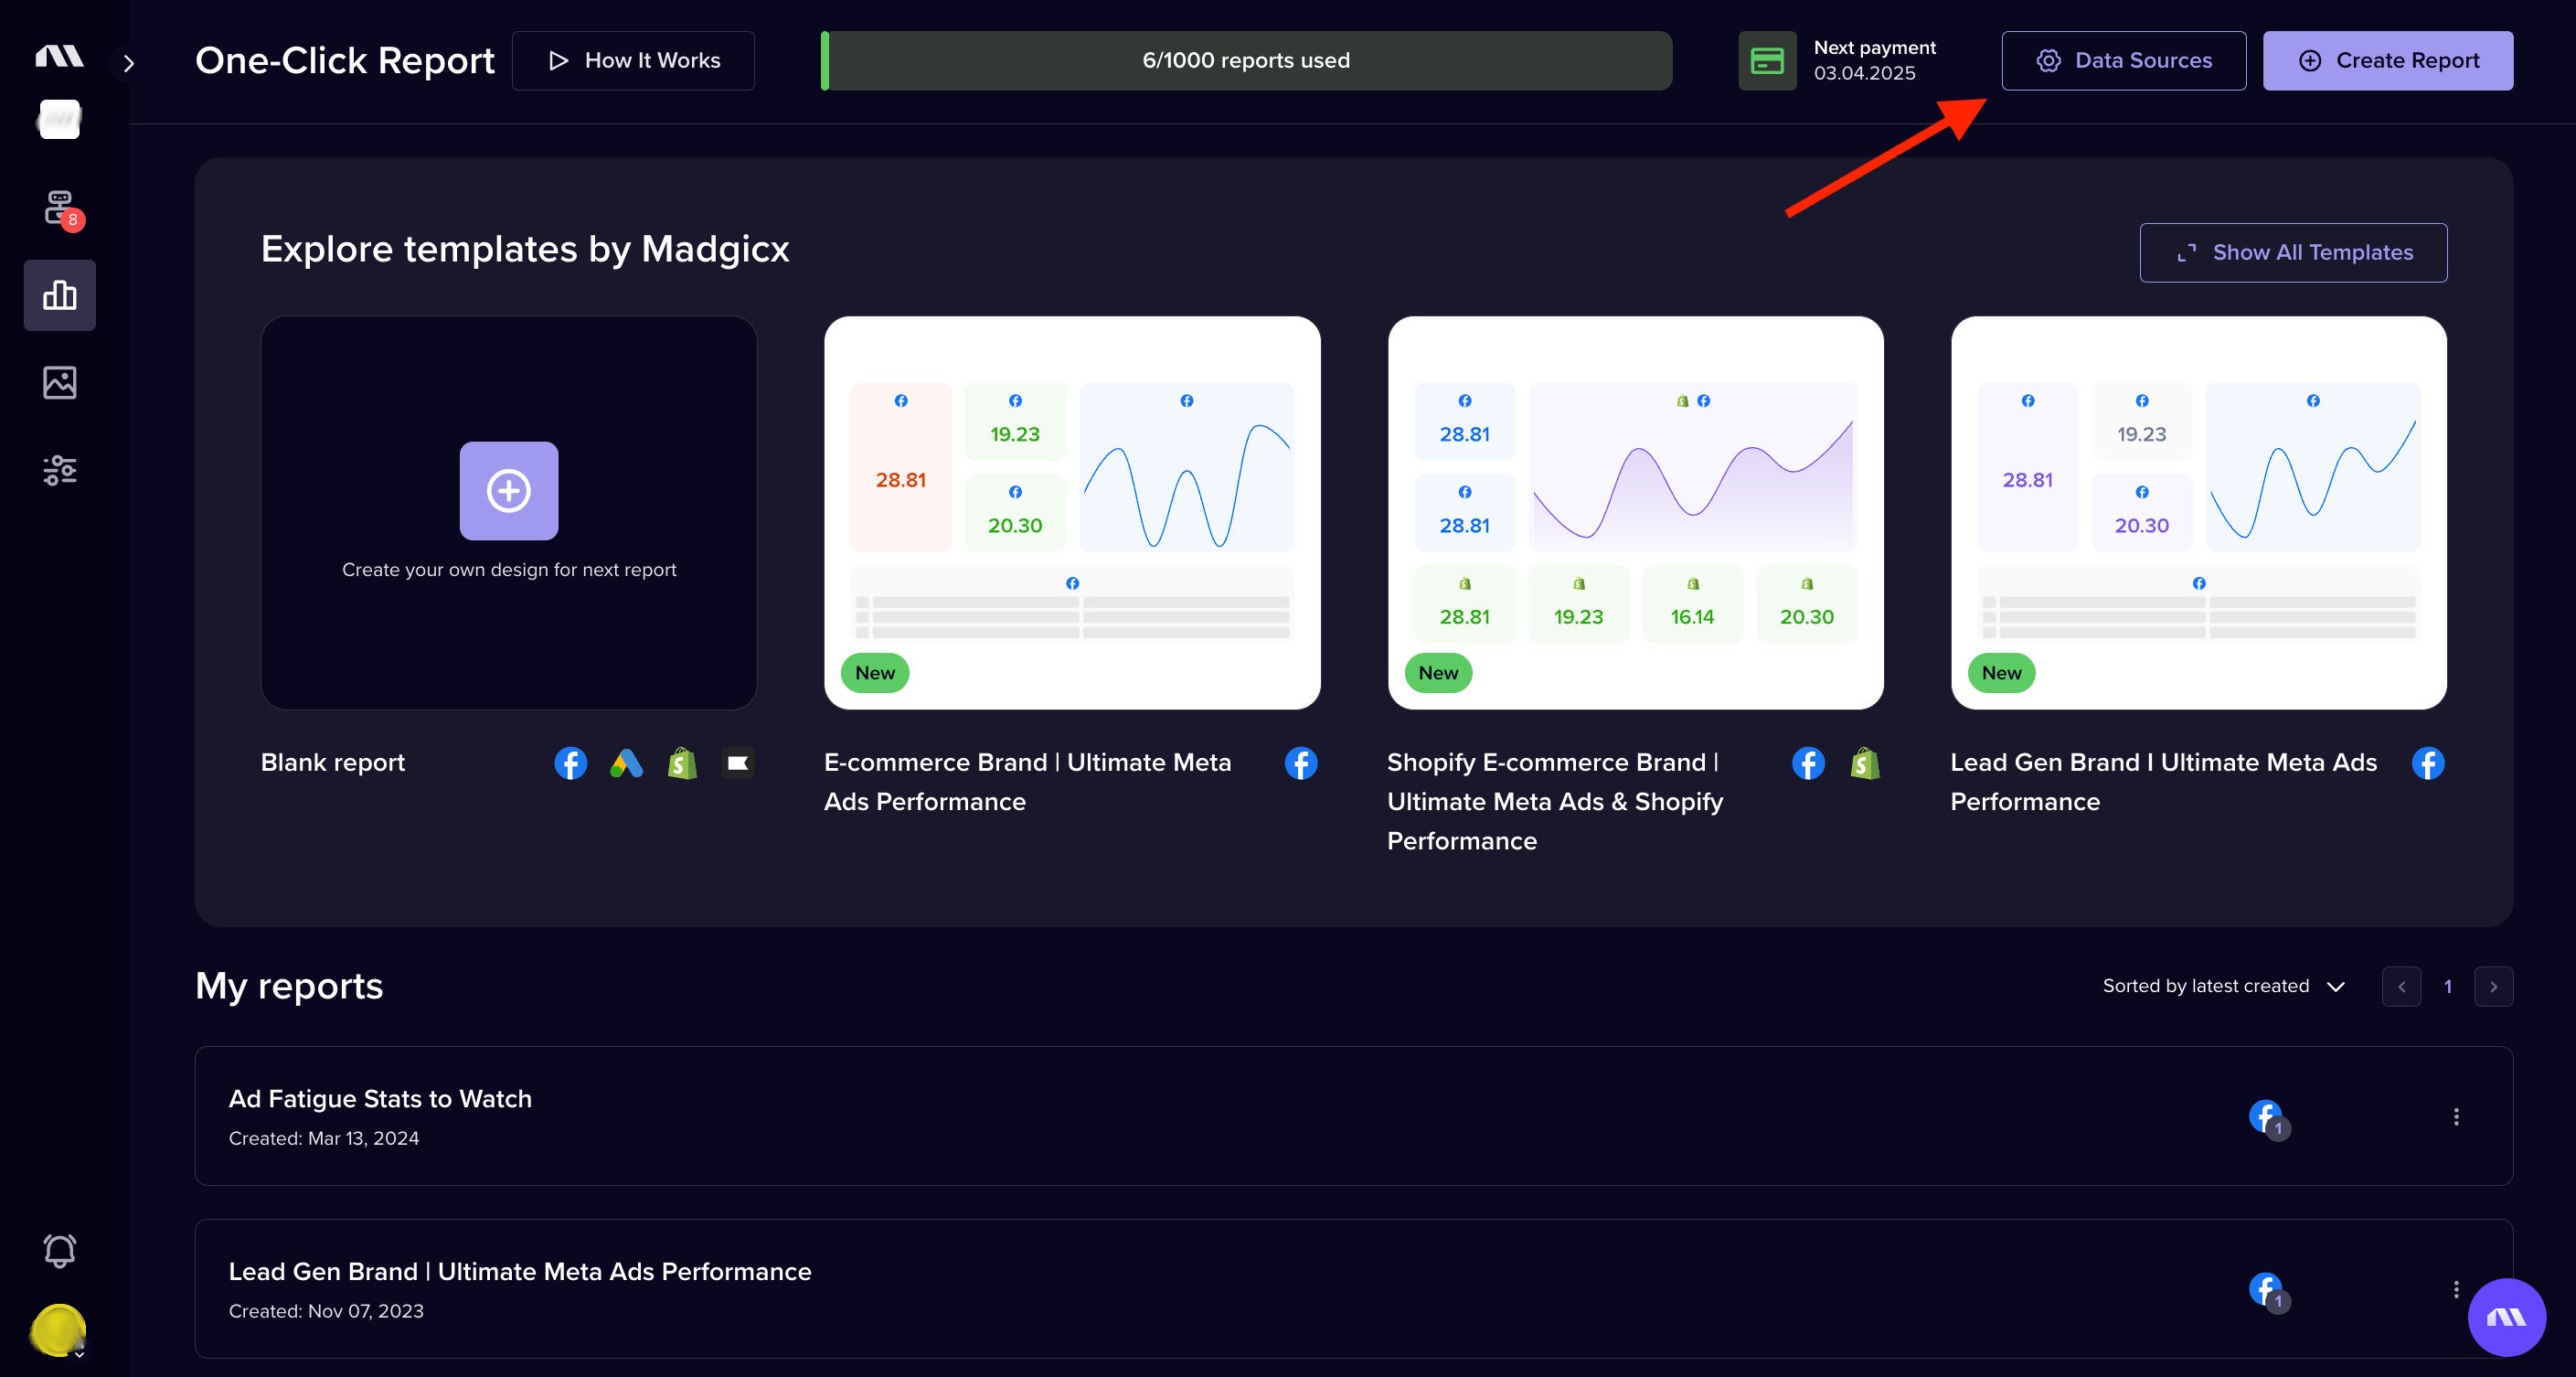The image size is (2576, 1377).
Task: Open the Lead Gen Brand report in My reports
Action: click(x=1353, y=1289)
